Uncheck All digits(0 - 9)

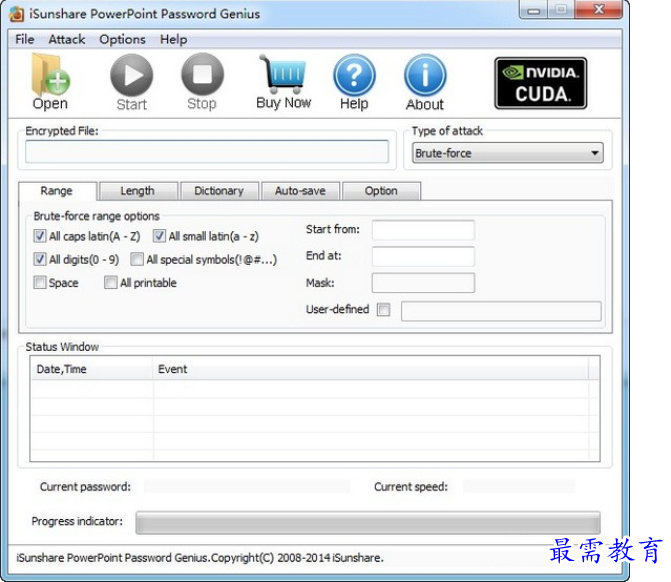[x=40, y=259]
